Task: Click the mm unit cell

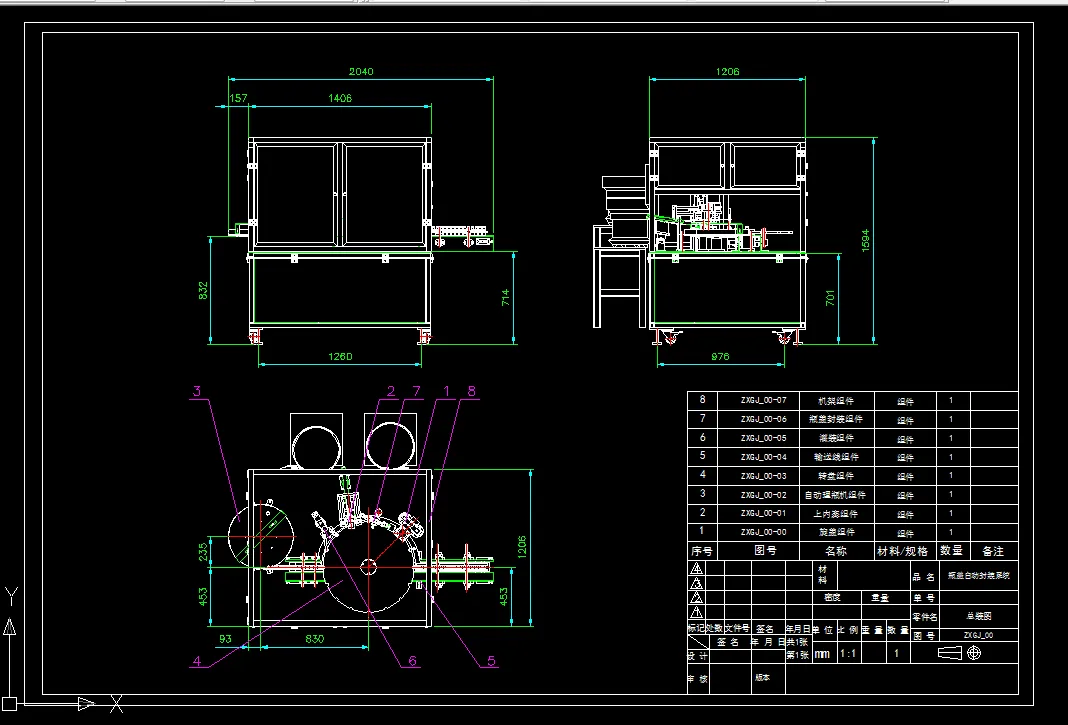Action: tap(822, 654)
